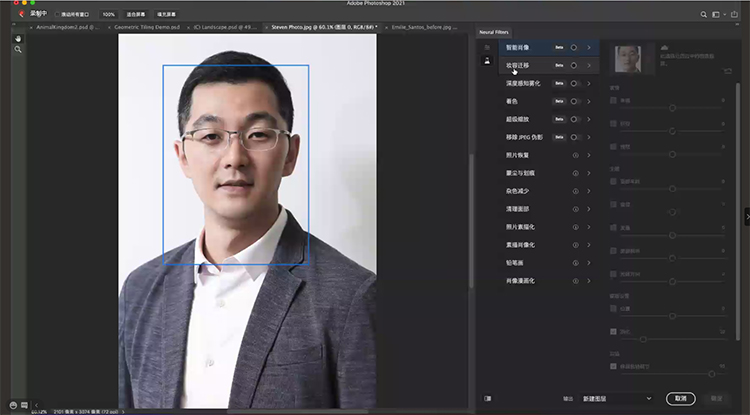Click the comment icon at bottom left

(x=24, y=405)
